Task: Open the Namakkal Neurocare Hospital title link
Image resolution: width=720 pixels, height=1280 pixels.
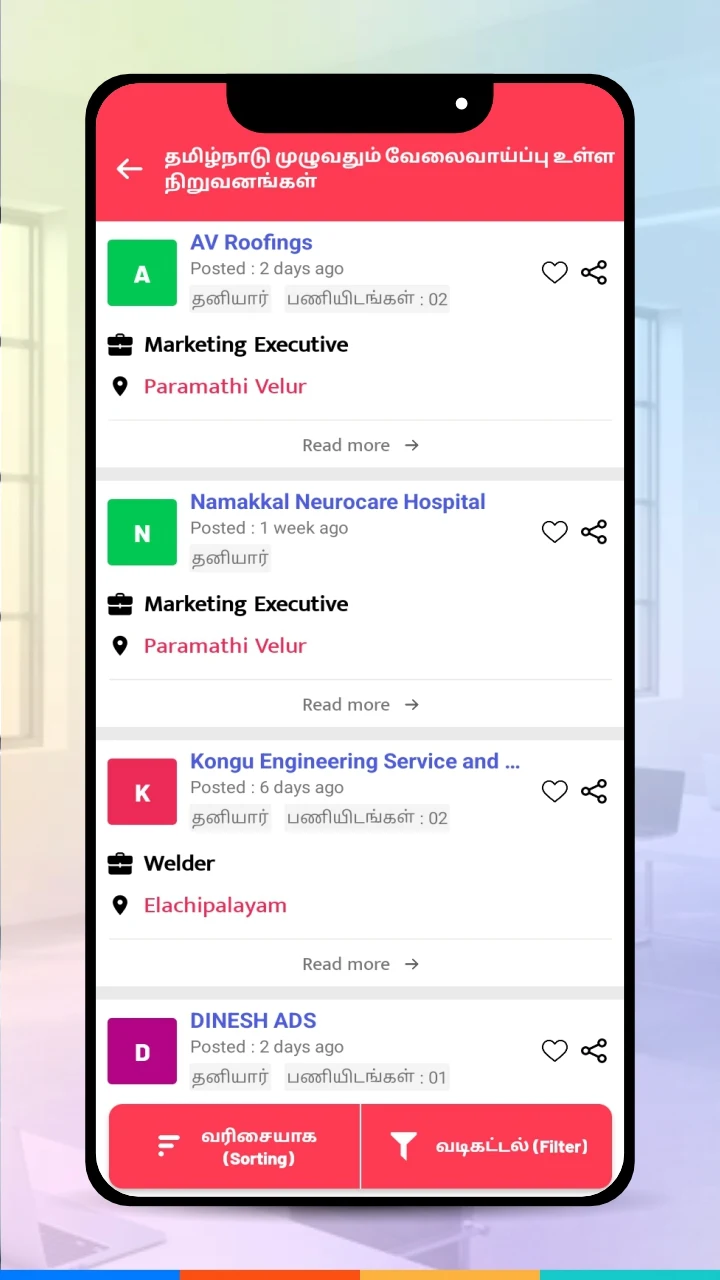Action: [x=338, y=502]
